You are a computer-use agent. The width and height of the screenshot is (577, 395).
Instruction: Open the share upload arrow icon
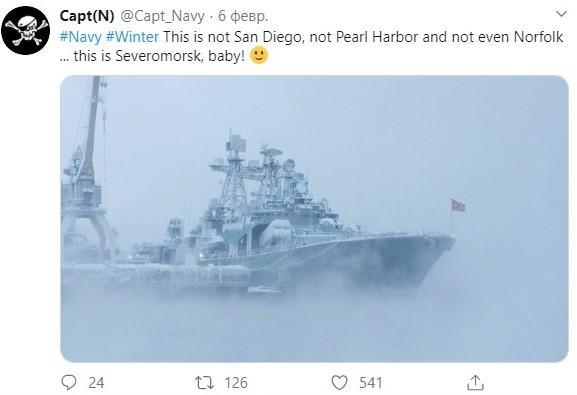pos(475,382)
